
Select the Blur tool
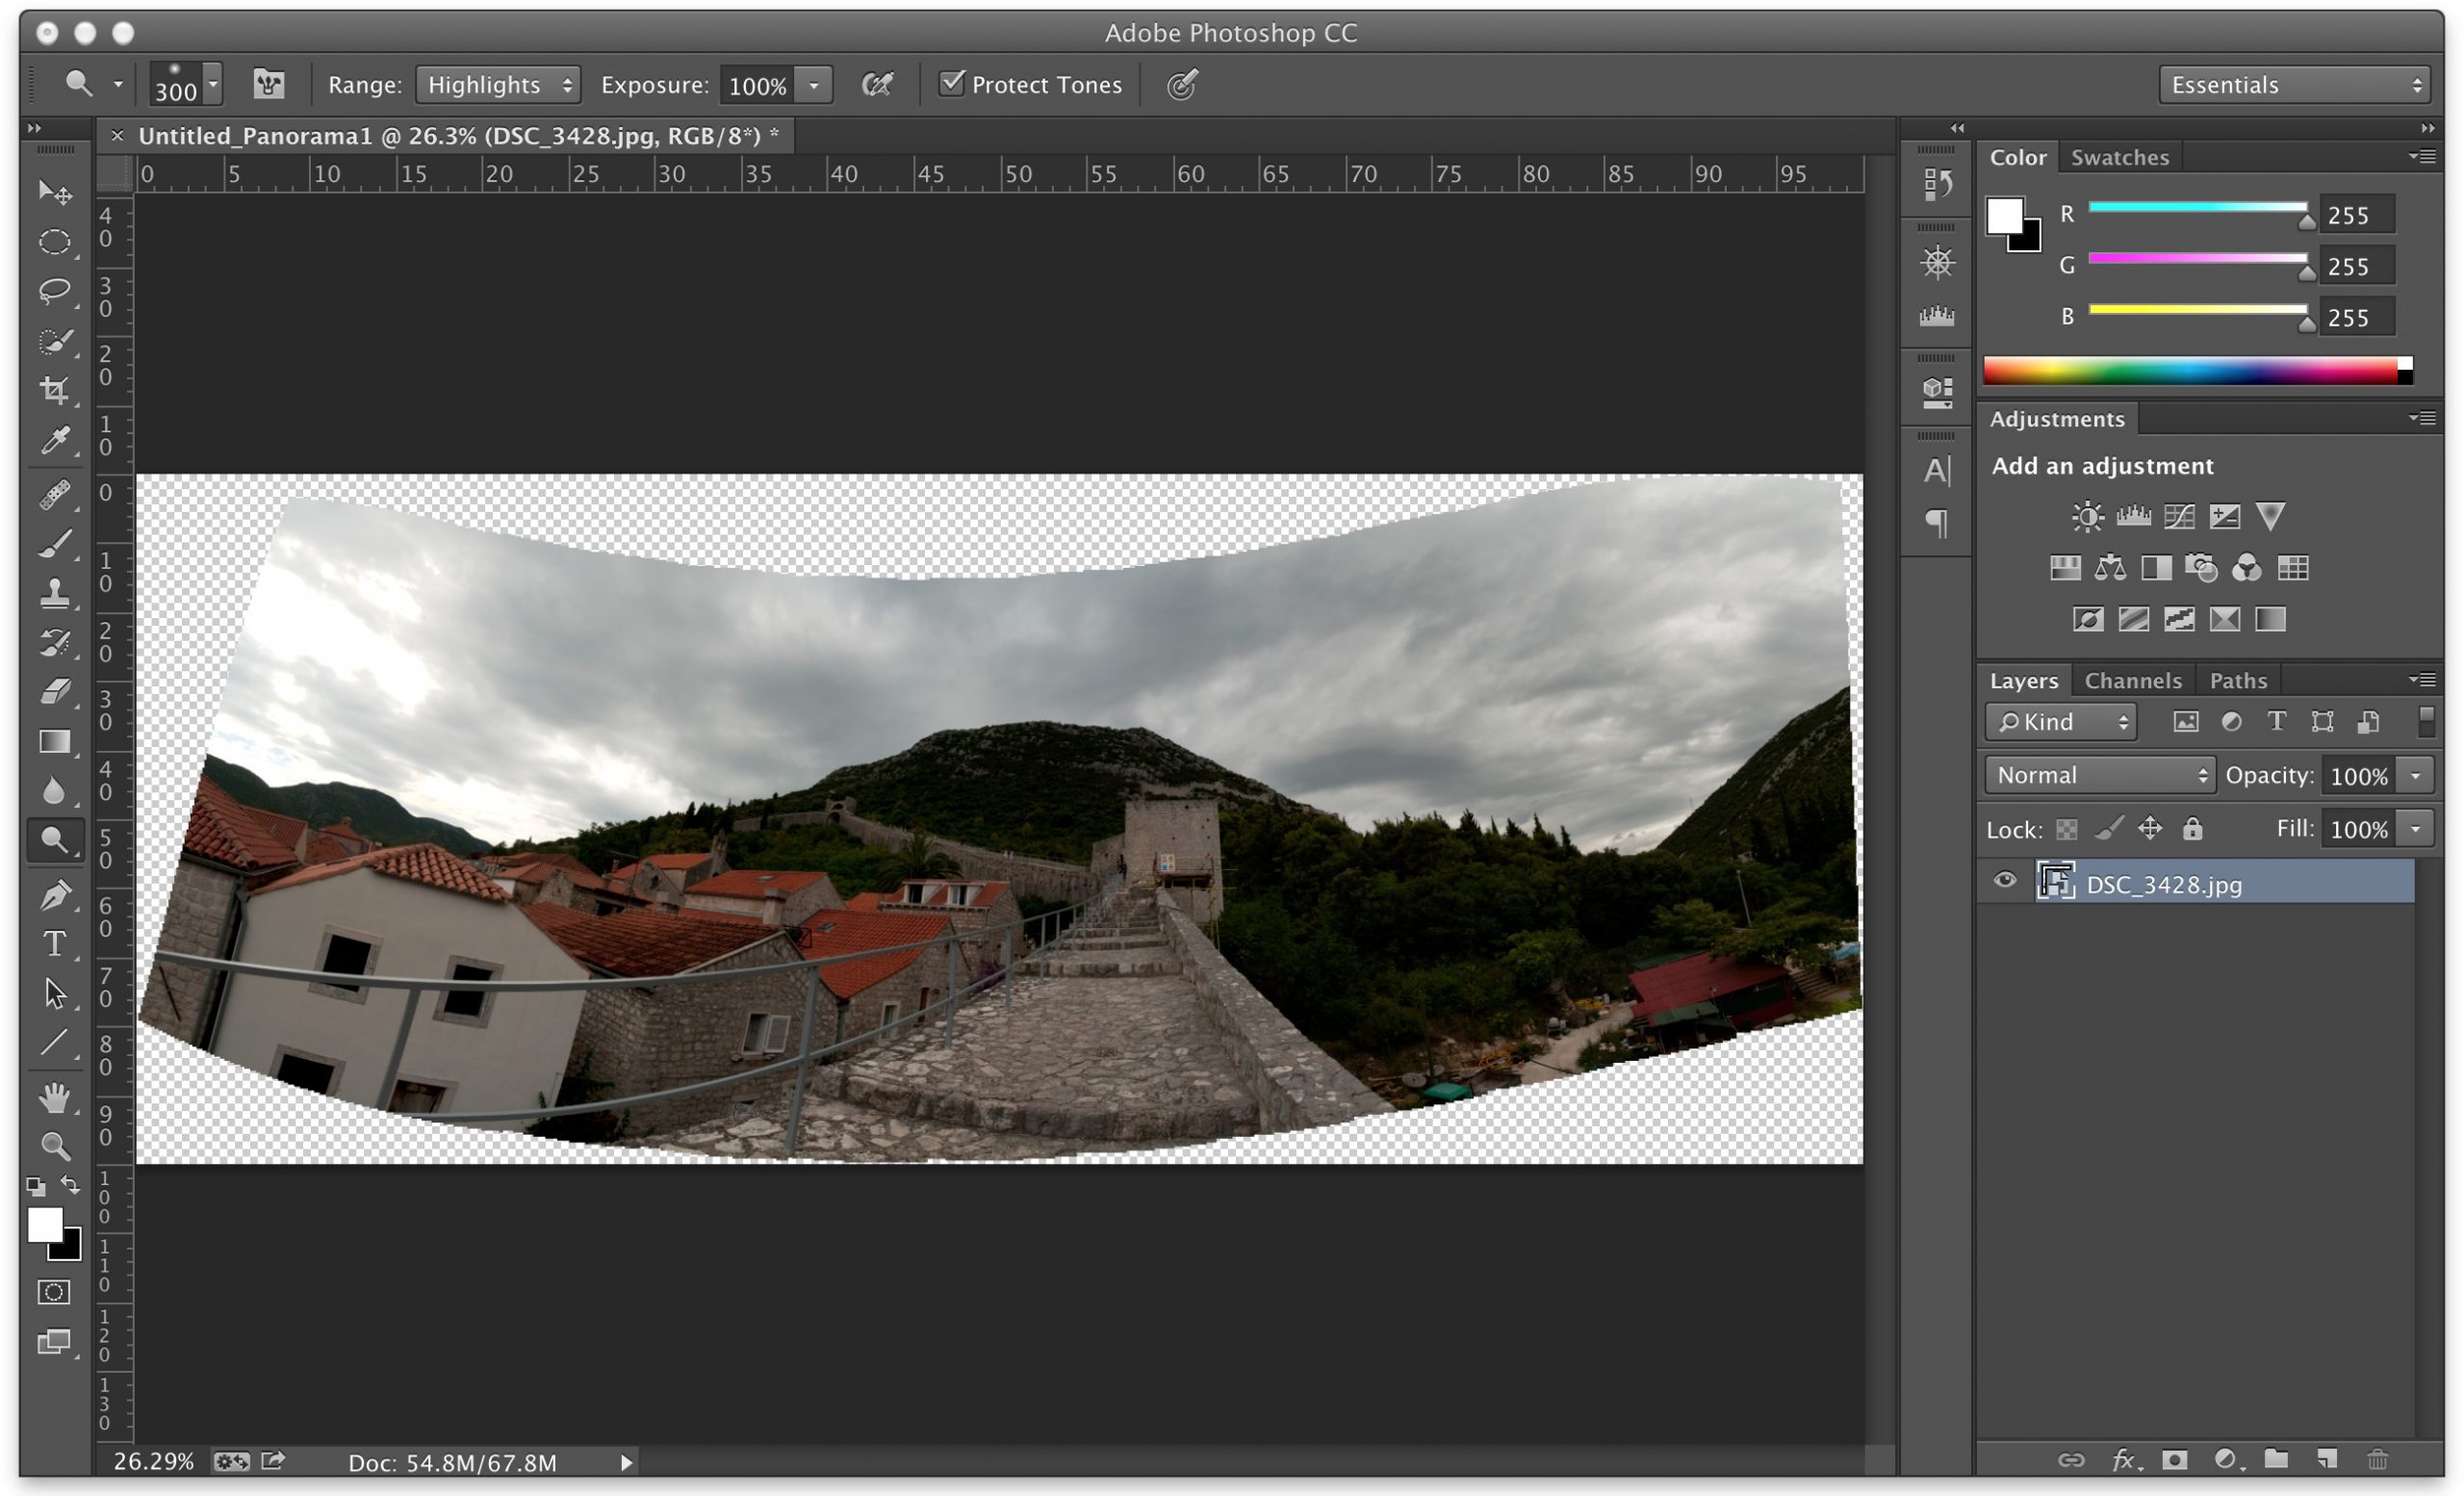pyautogui.click(x=55, y=790)
